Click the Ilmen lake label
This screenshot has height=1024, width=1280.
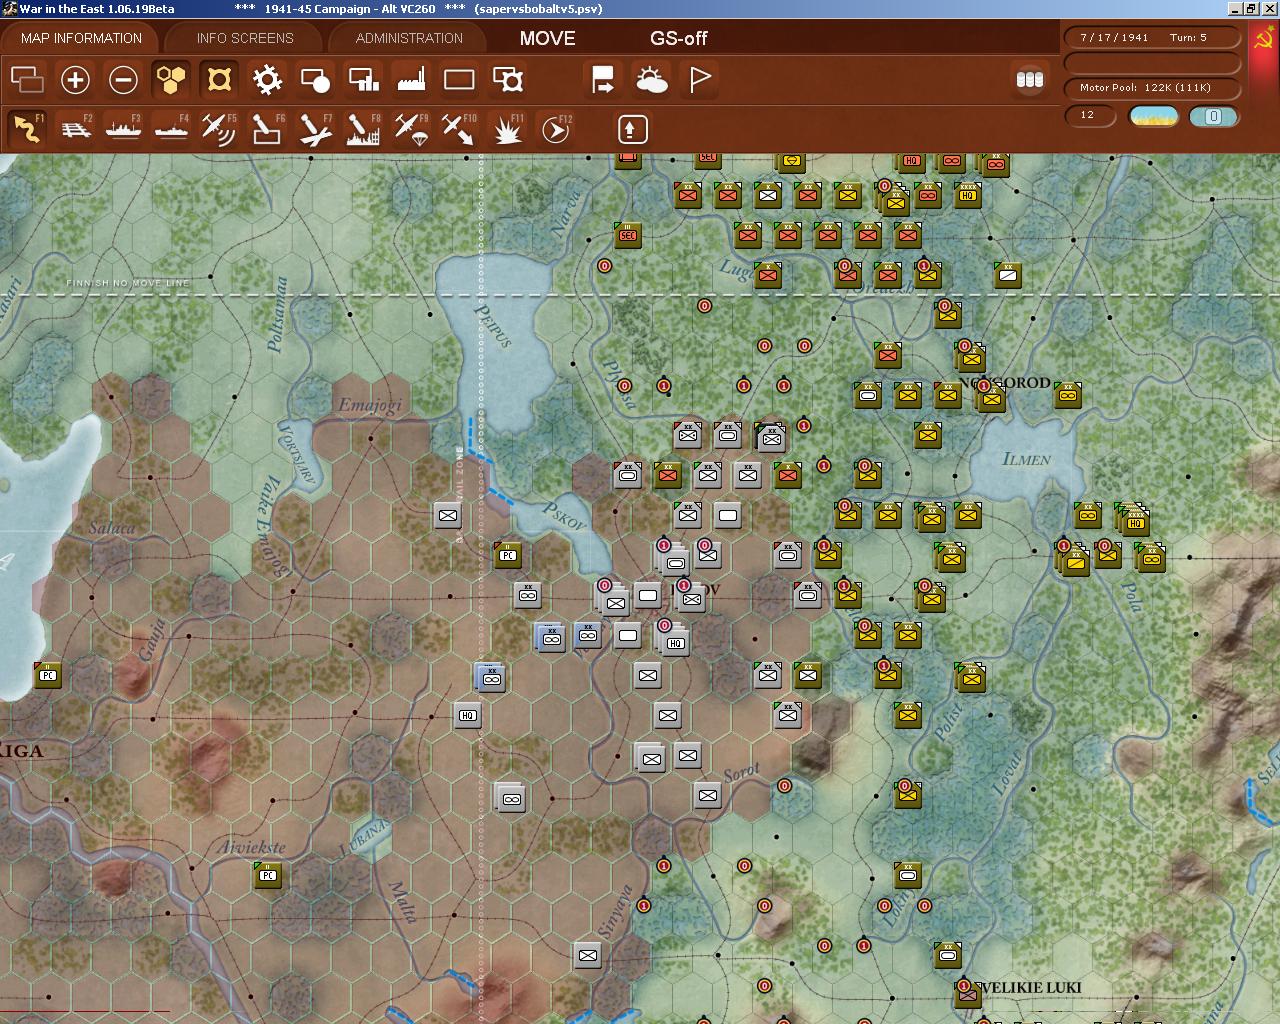[1026, 459]
